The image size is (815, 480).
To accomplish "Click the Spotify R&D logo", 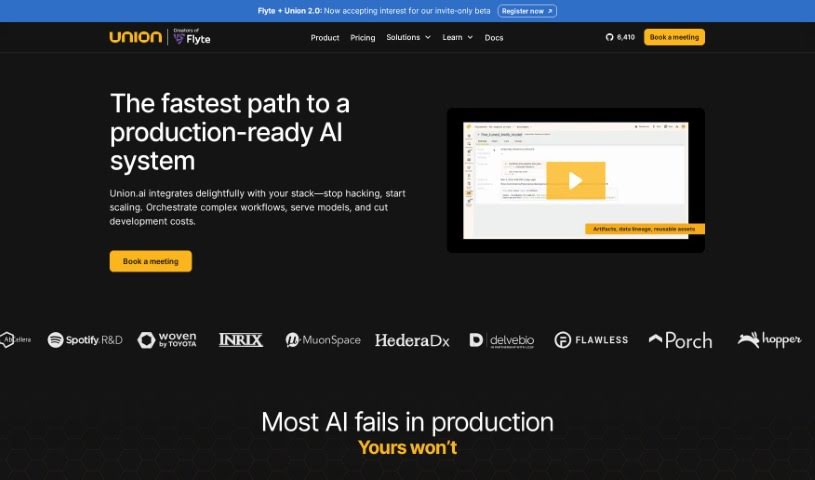I will tap(85, 340).
